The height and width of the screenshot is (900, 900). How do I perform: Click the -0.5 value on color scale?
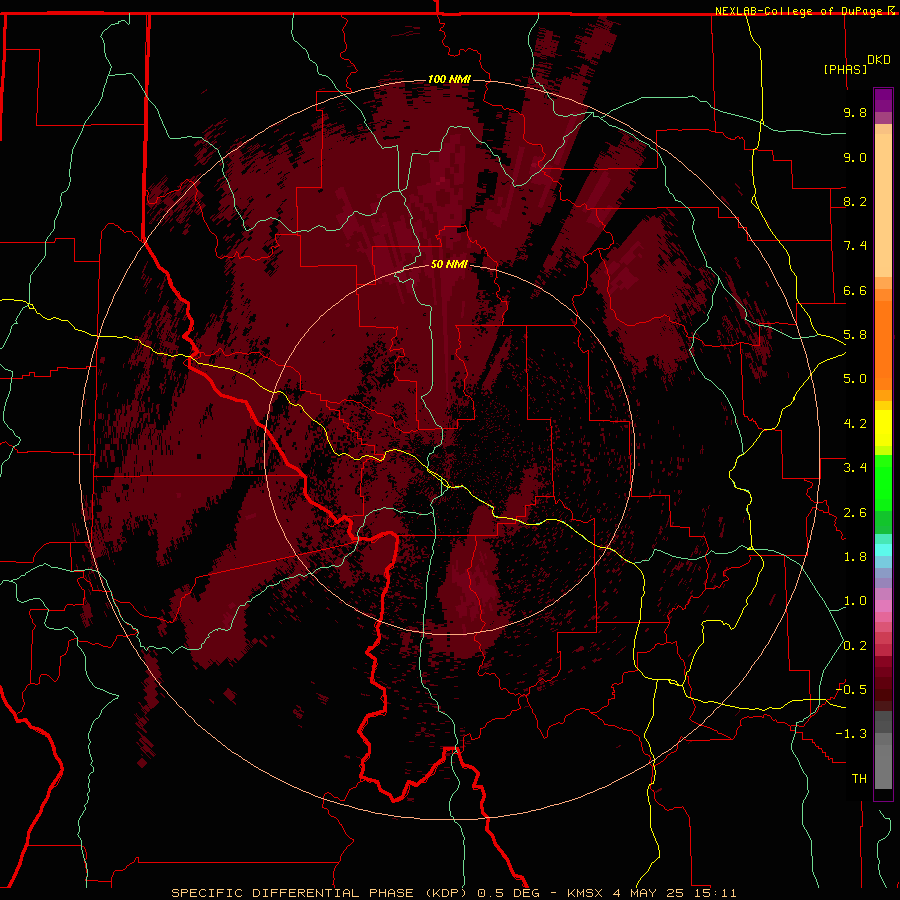coord(851,690)
